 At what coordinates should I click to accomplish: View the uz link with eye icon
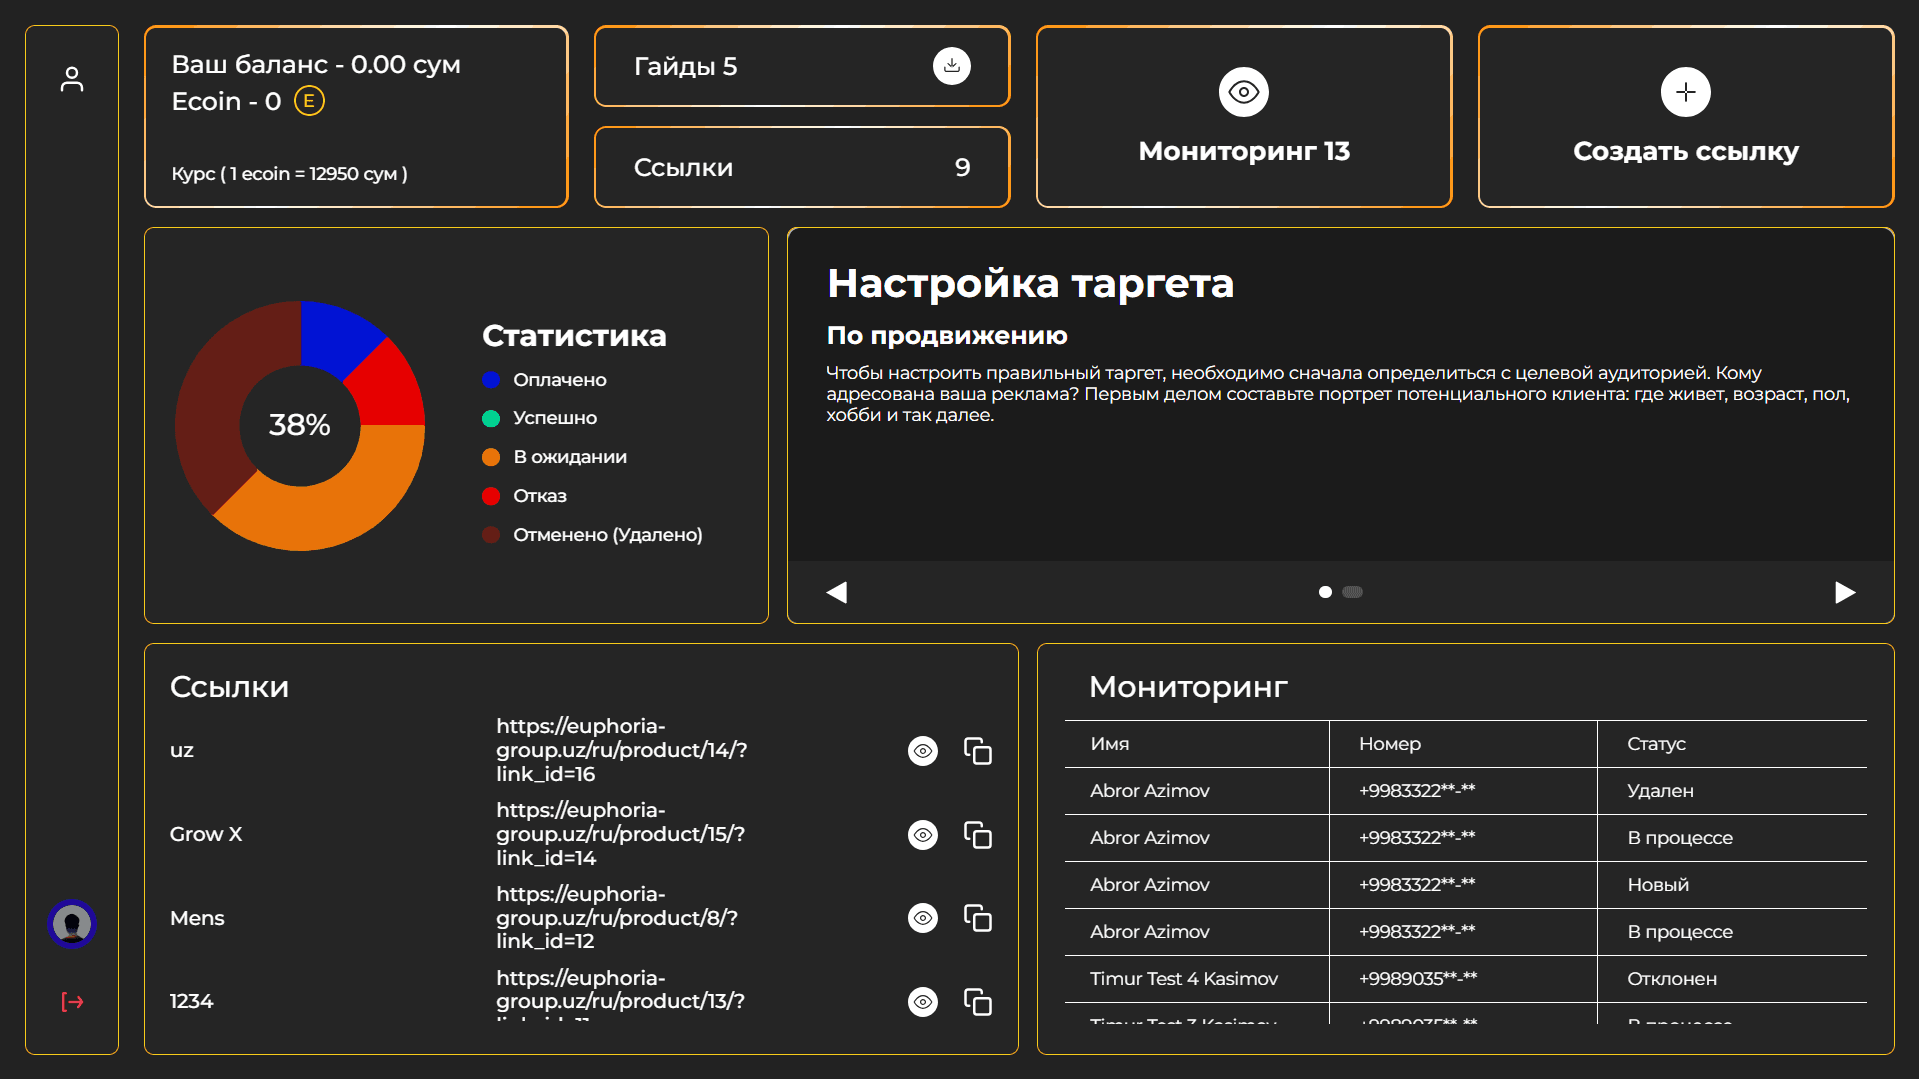pyautogui.click(x=922, y=751)
